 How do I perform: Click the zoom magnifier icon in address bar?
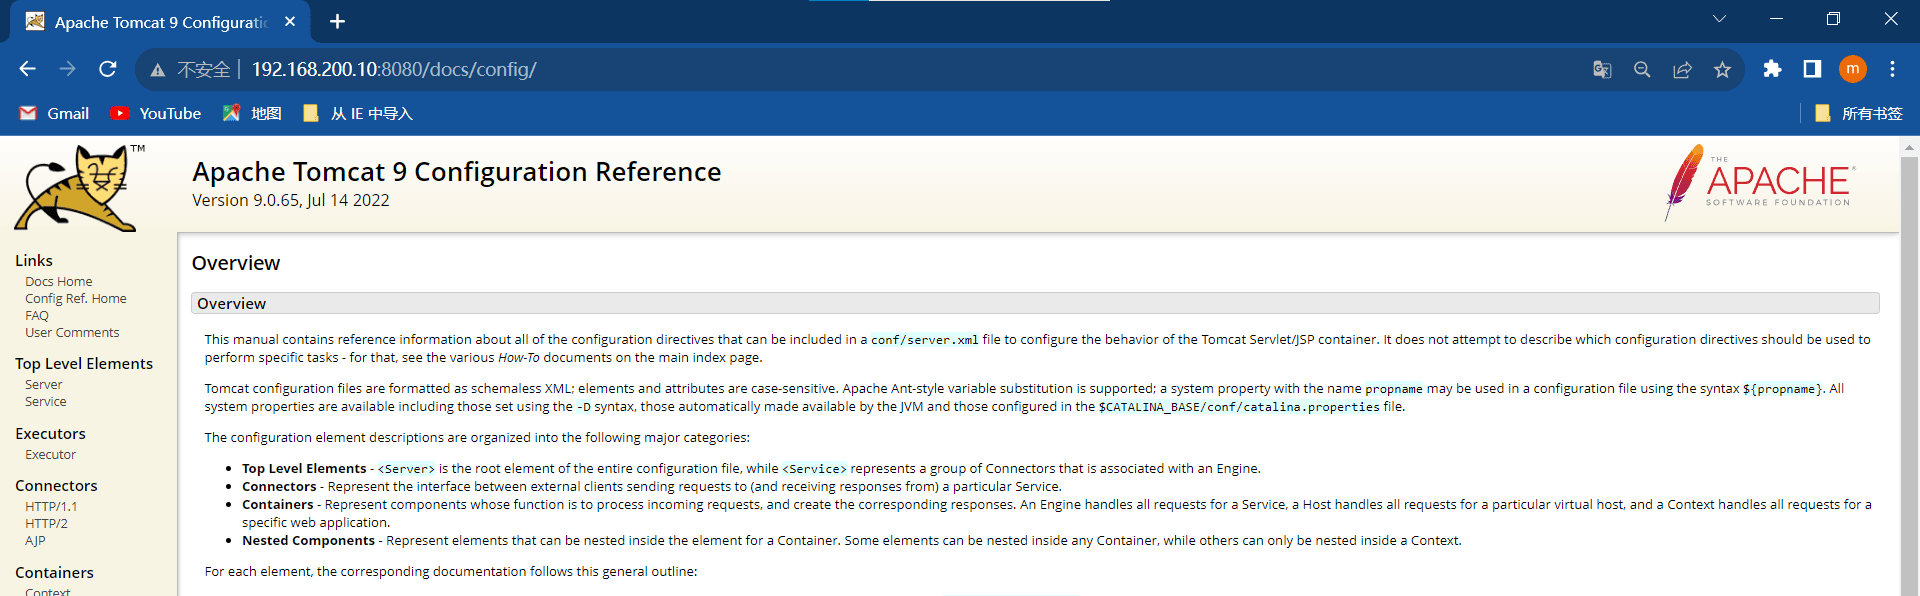coord(1642,69)
